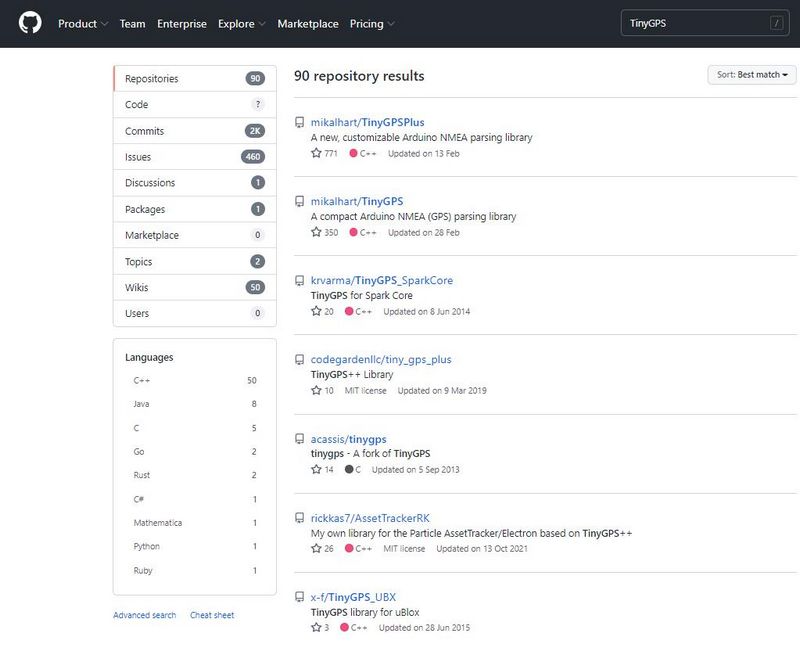800x648 pixels.
Task: Click star icon for tiny_gps_plus
Action: (x=316, y=390)
